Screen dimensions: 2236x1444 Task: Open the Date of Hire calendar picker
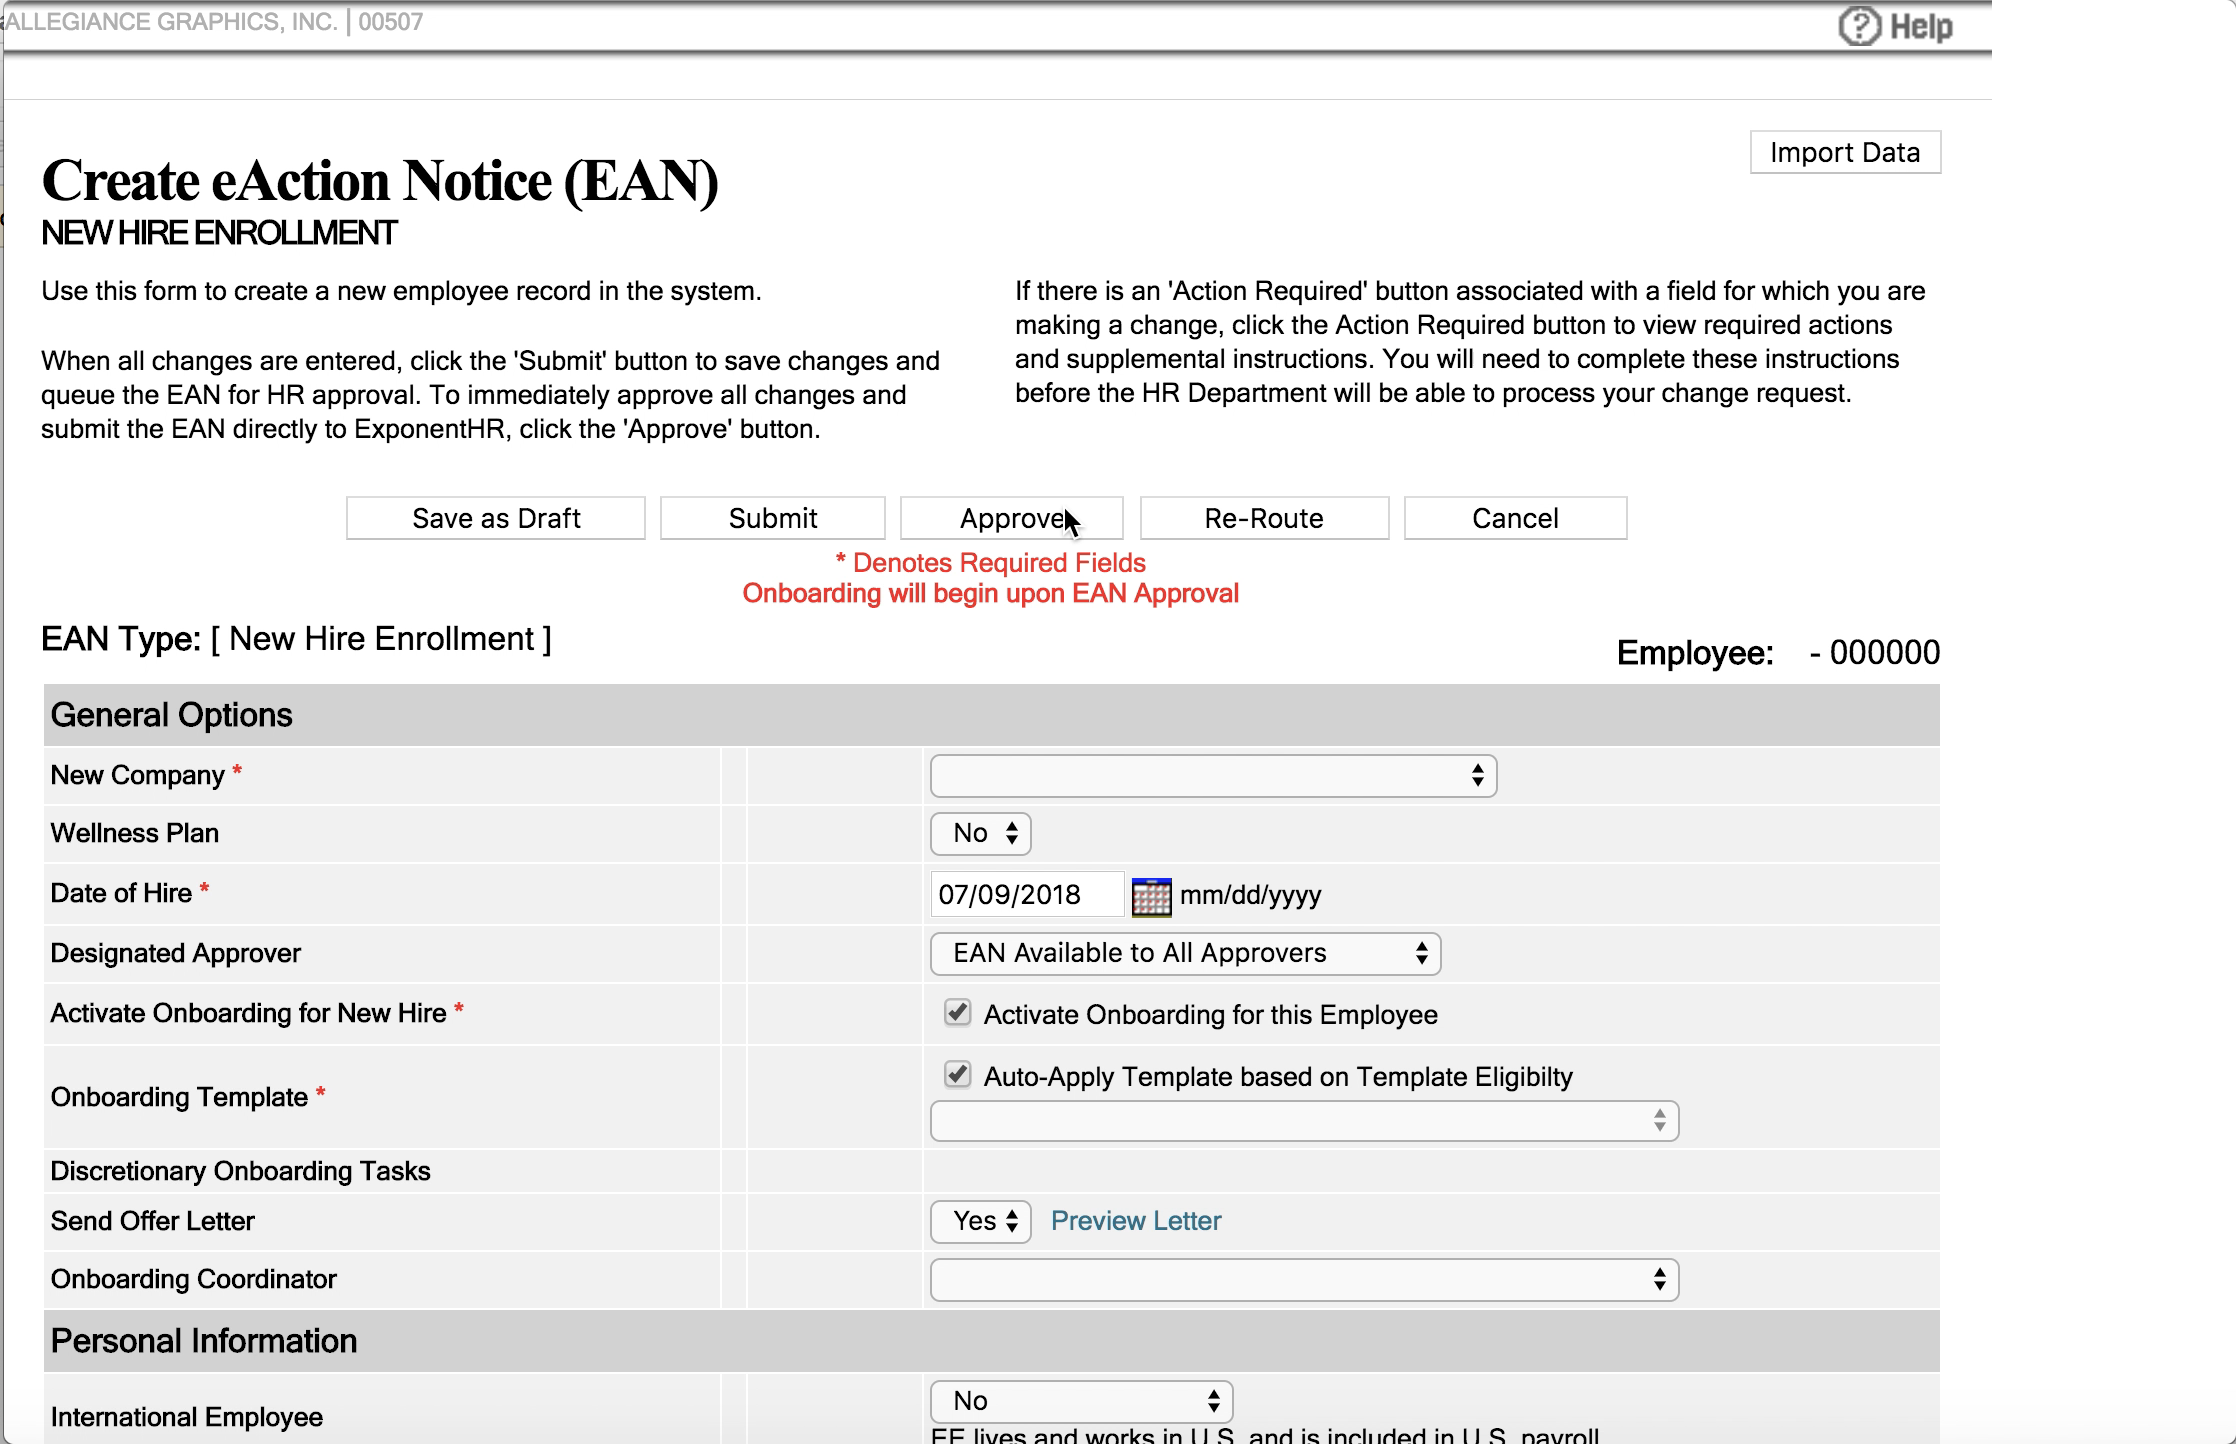[x=1151, y=896]
